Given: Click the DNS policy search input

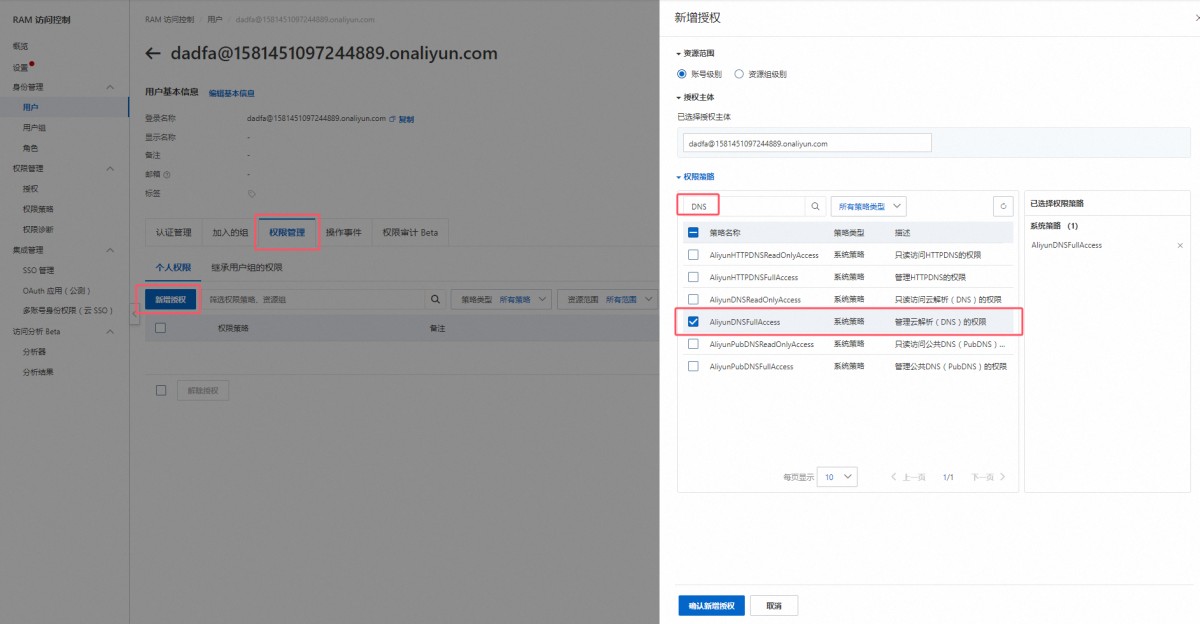Looking at the screenshot, I should 742,206.
